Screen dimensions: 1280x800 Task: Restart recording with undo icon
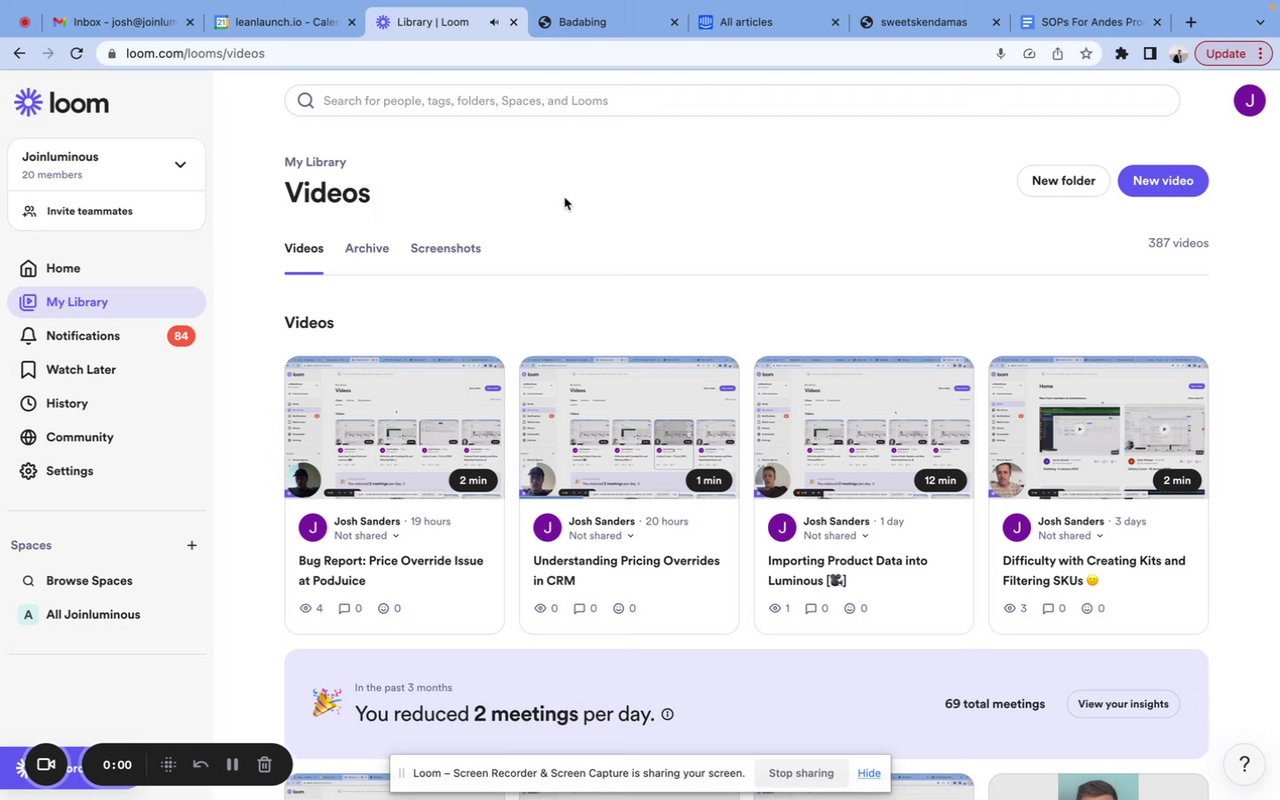point(200,765)
